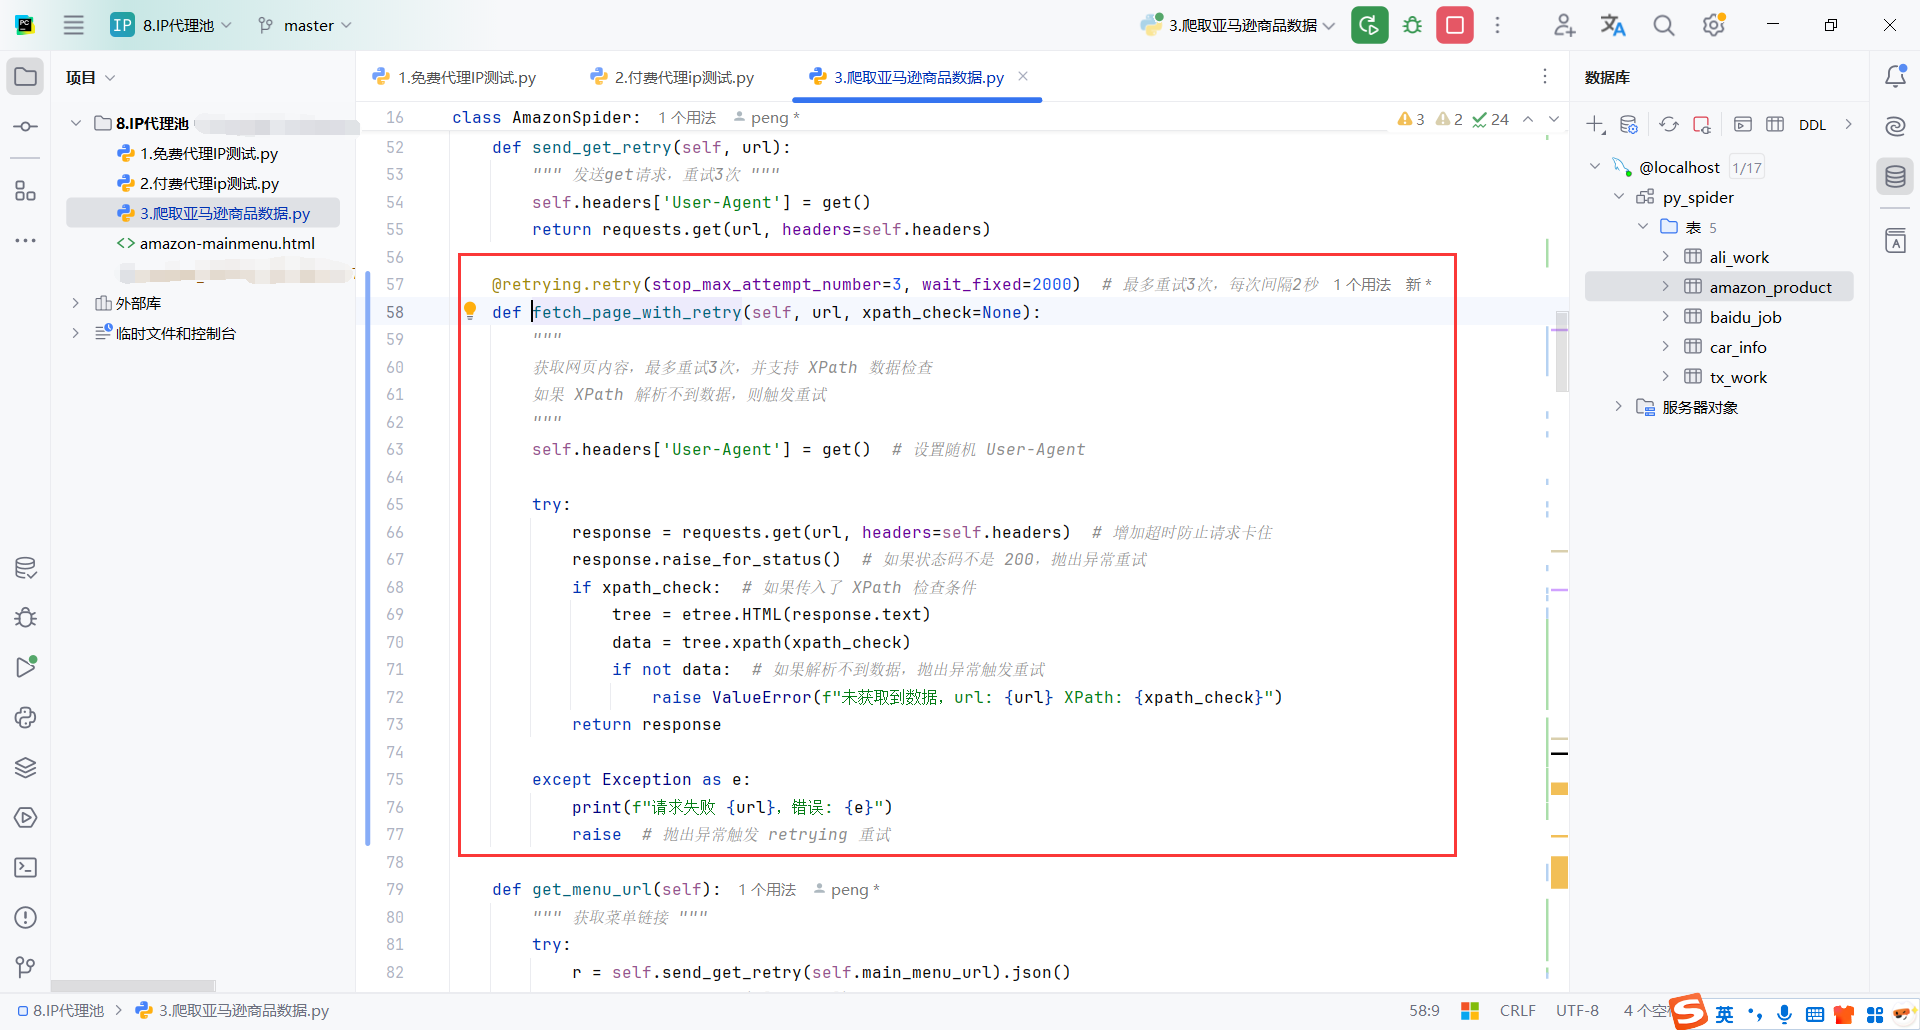The height and width of the screenshot is (1030, 1920).
Task: Open the 项目 view dropdown
Action: click(90, 77)
